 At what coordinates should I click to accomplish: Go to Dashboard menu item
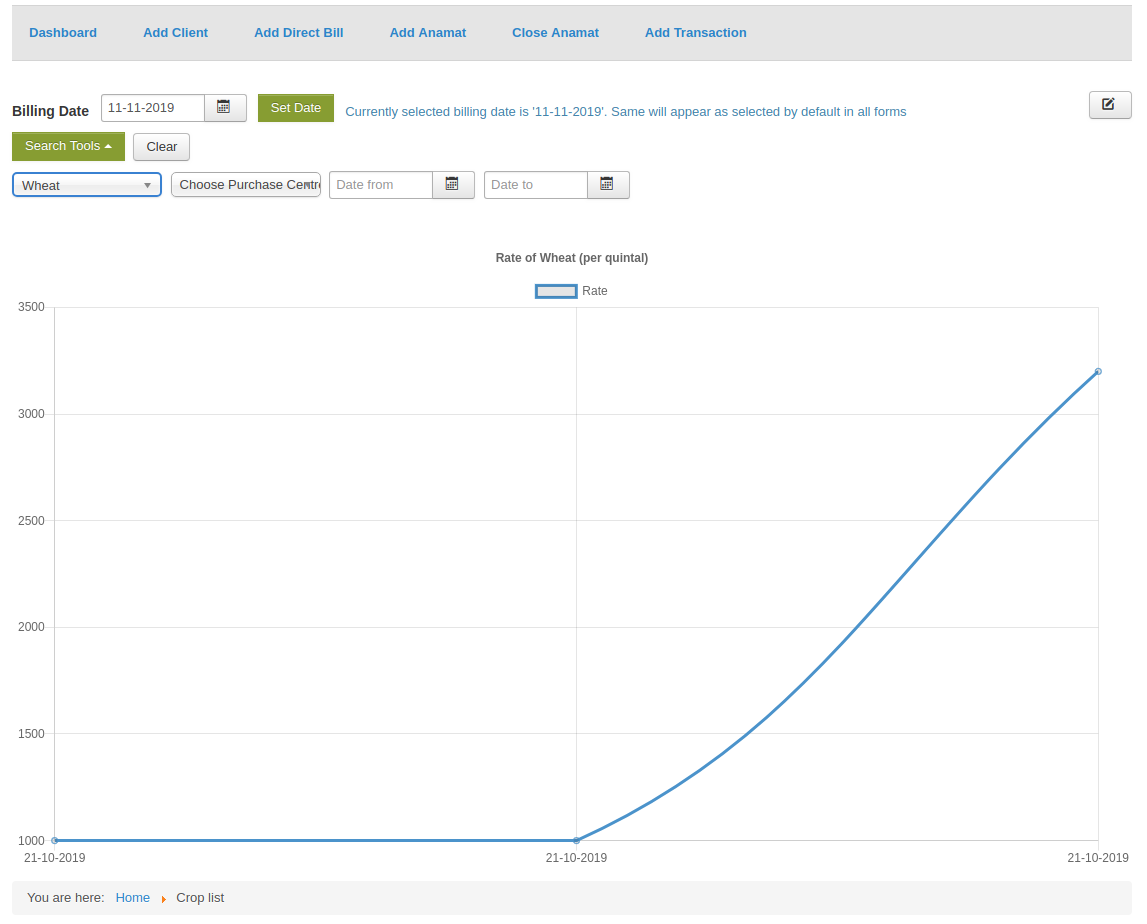click(x=63, y=33)
